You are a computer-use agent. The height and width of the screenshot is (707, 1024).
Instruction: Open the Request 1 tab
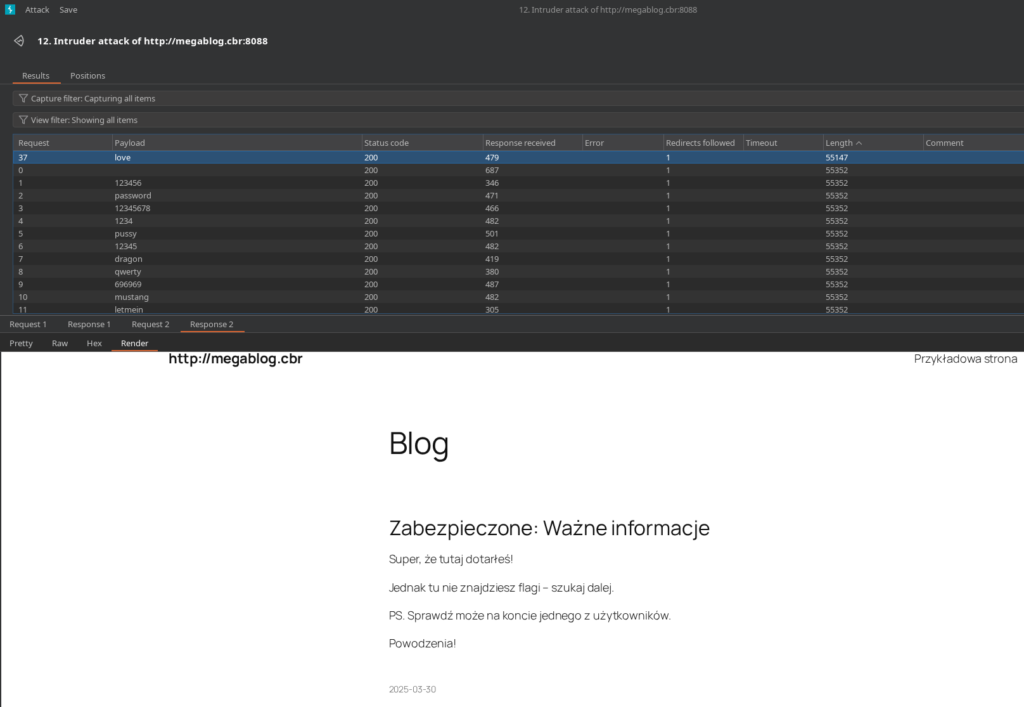28,325
